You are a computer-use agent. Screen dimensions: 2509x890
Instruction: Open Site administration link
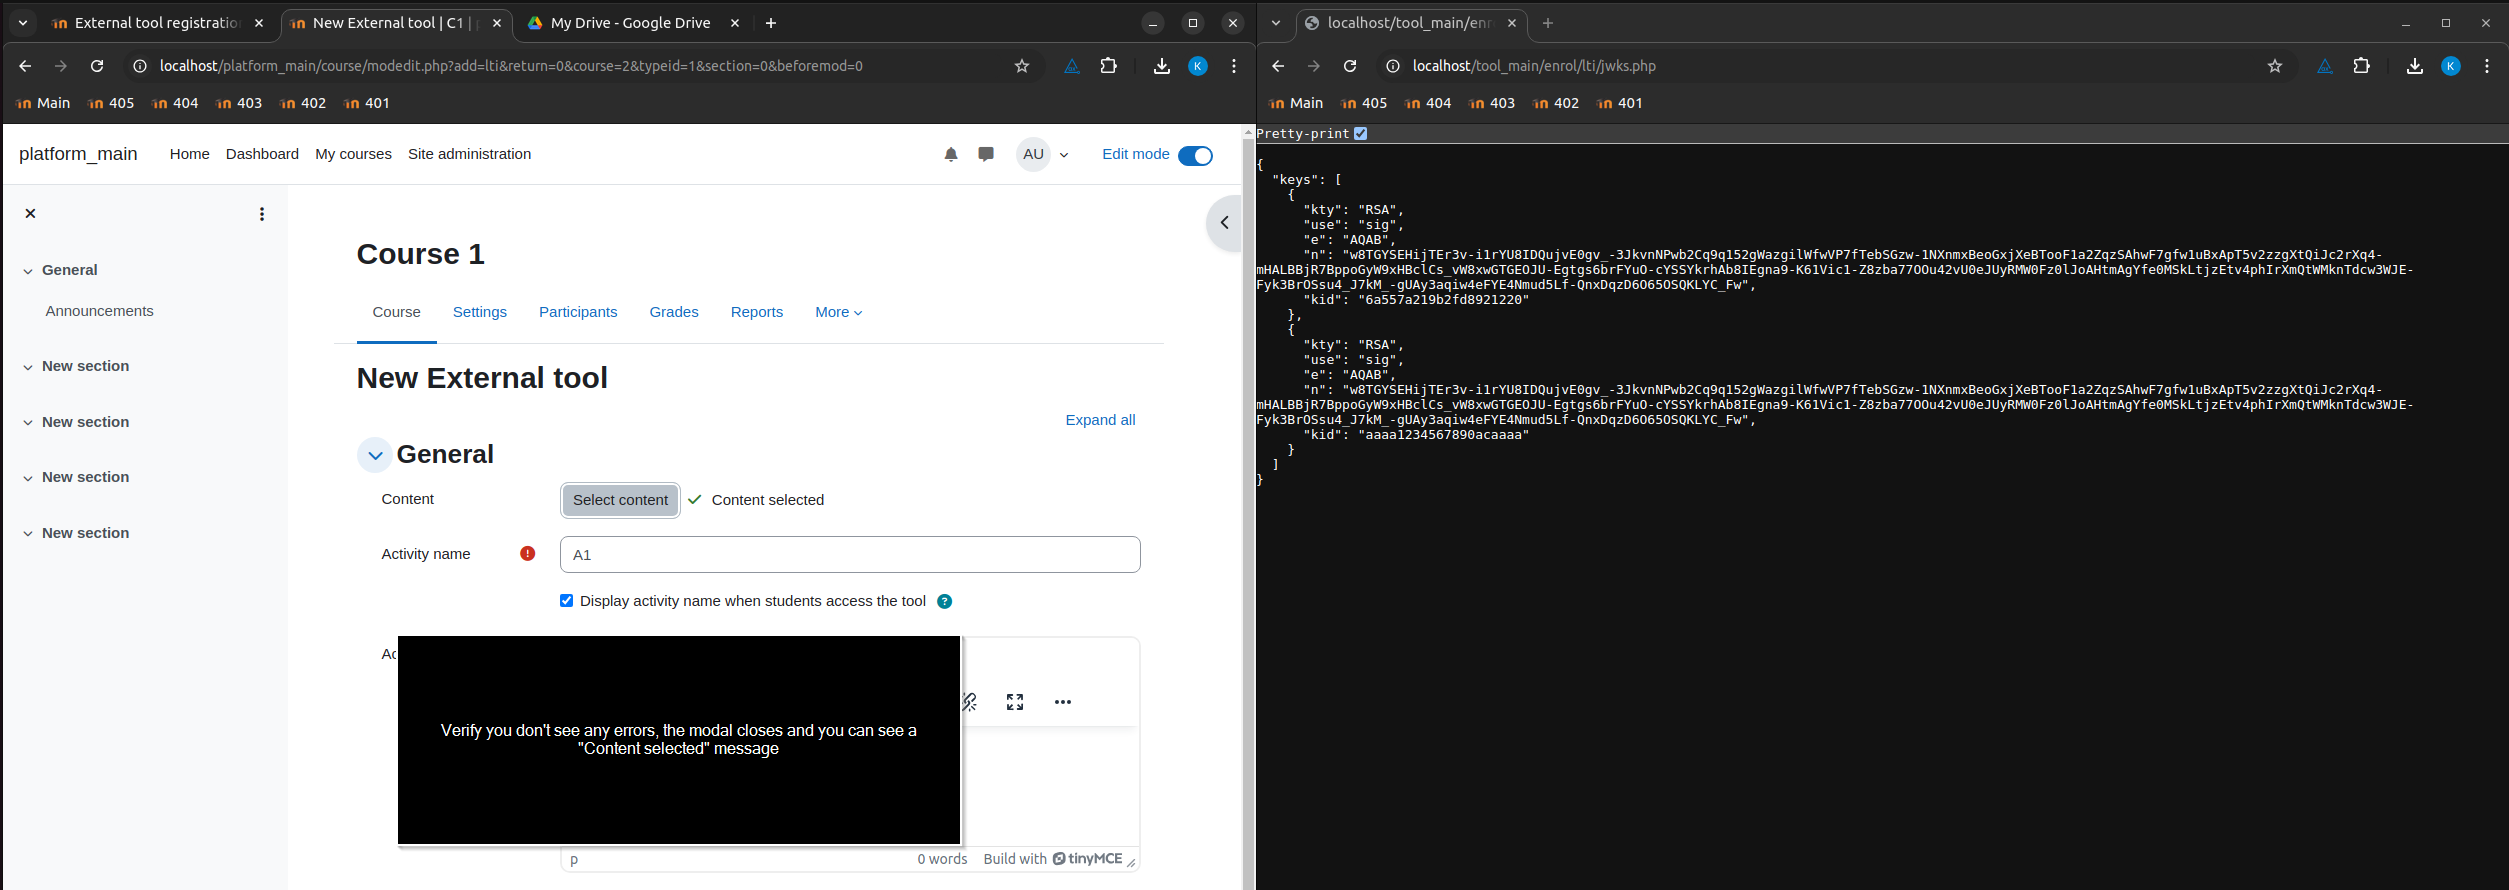coord(469,154)
